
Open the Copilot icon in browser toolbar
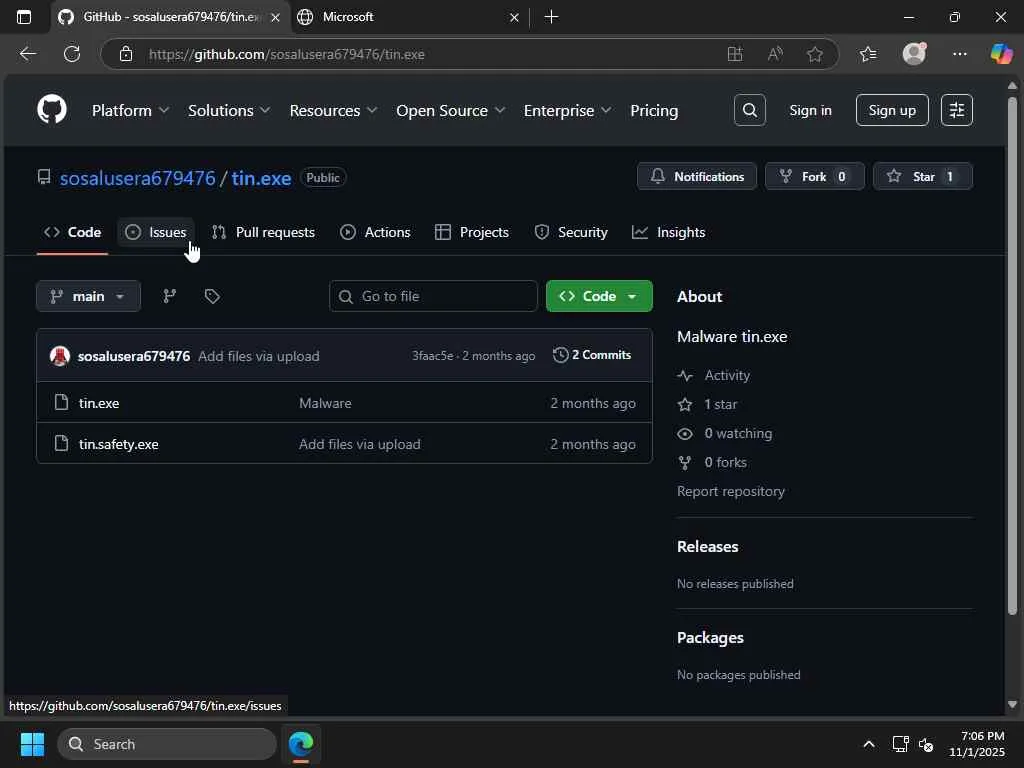pos(1001,54)
